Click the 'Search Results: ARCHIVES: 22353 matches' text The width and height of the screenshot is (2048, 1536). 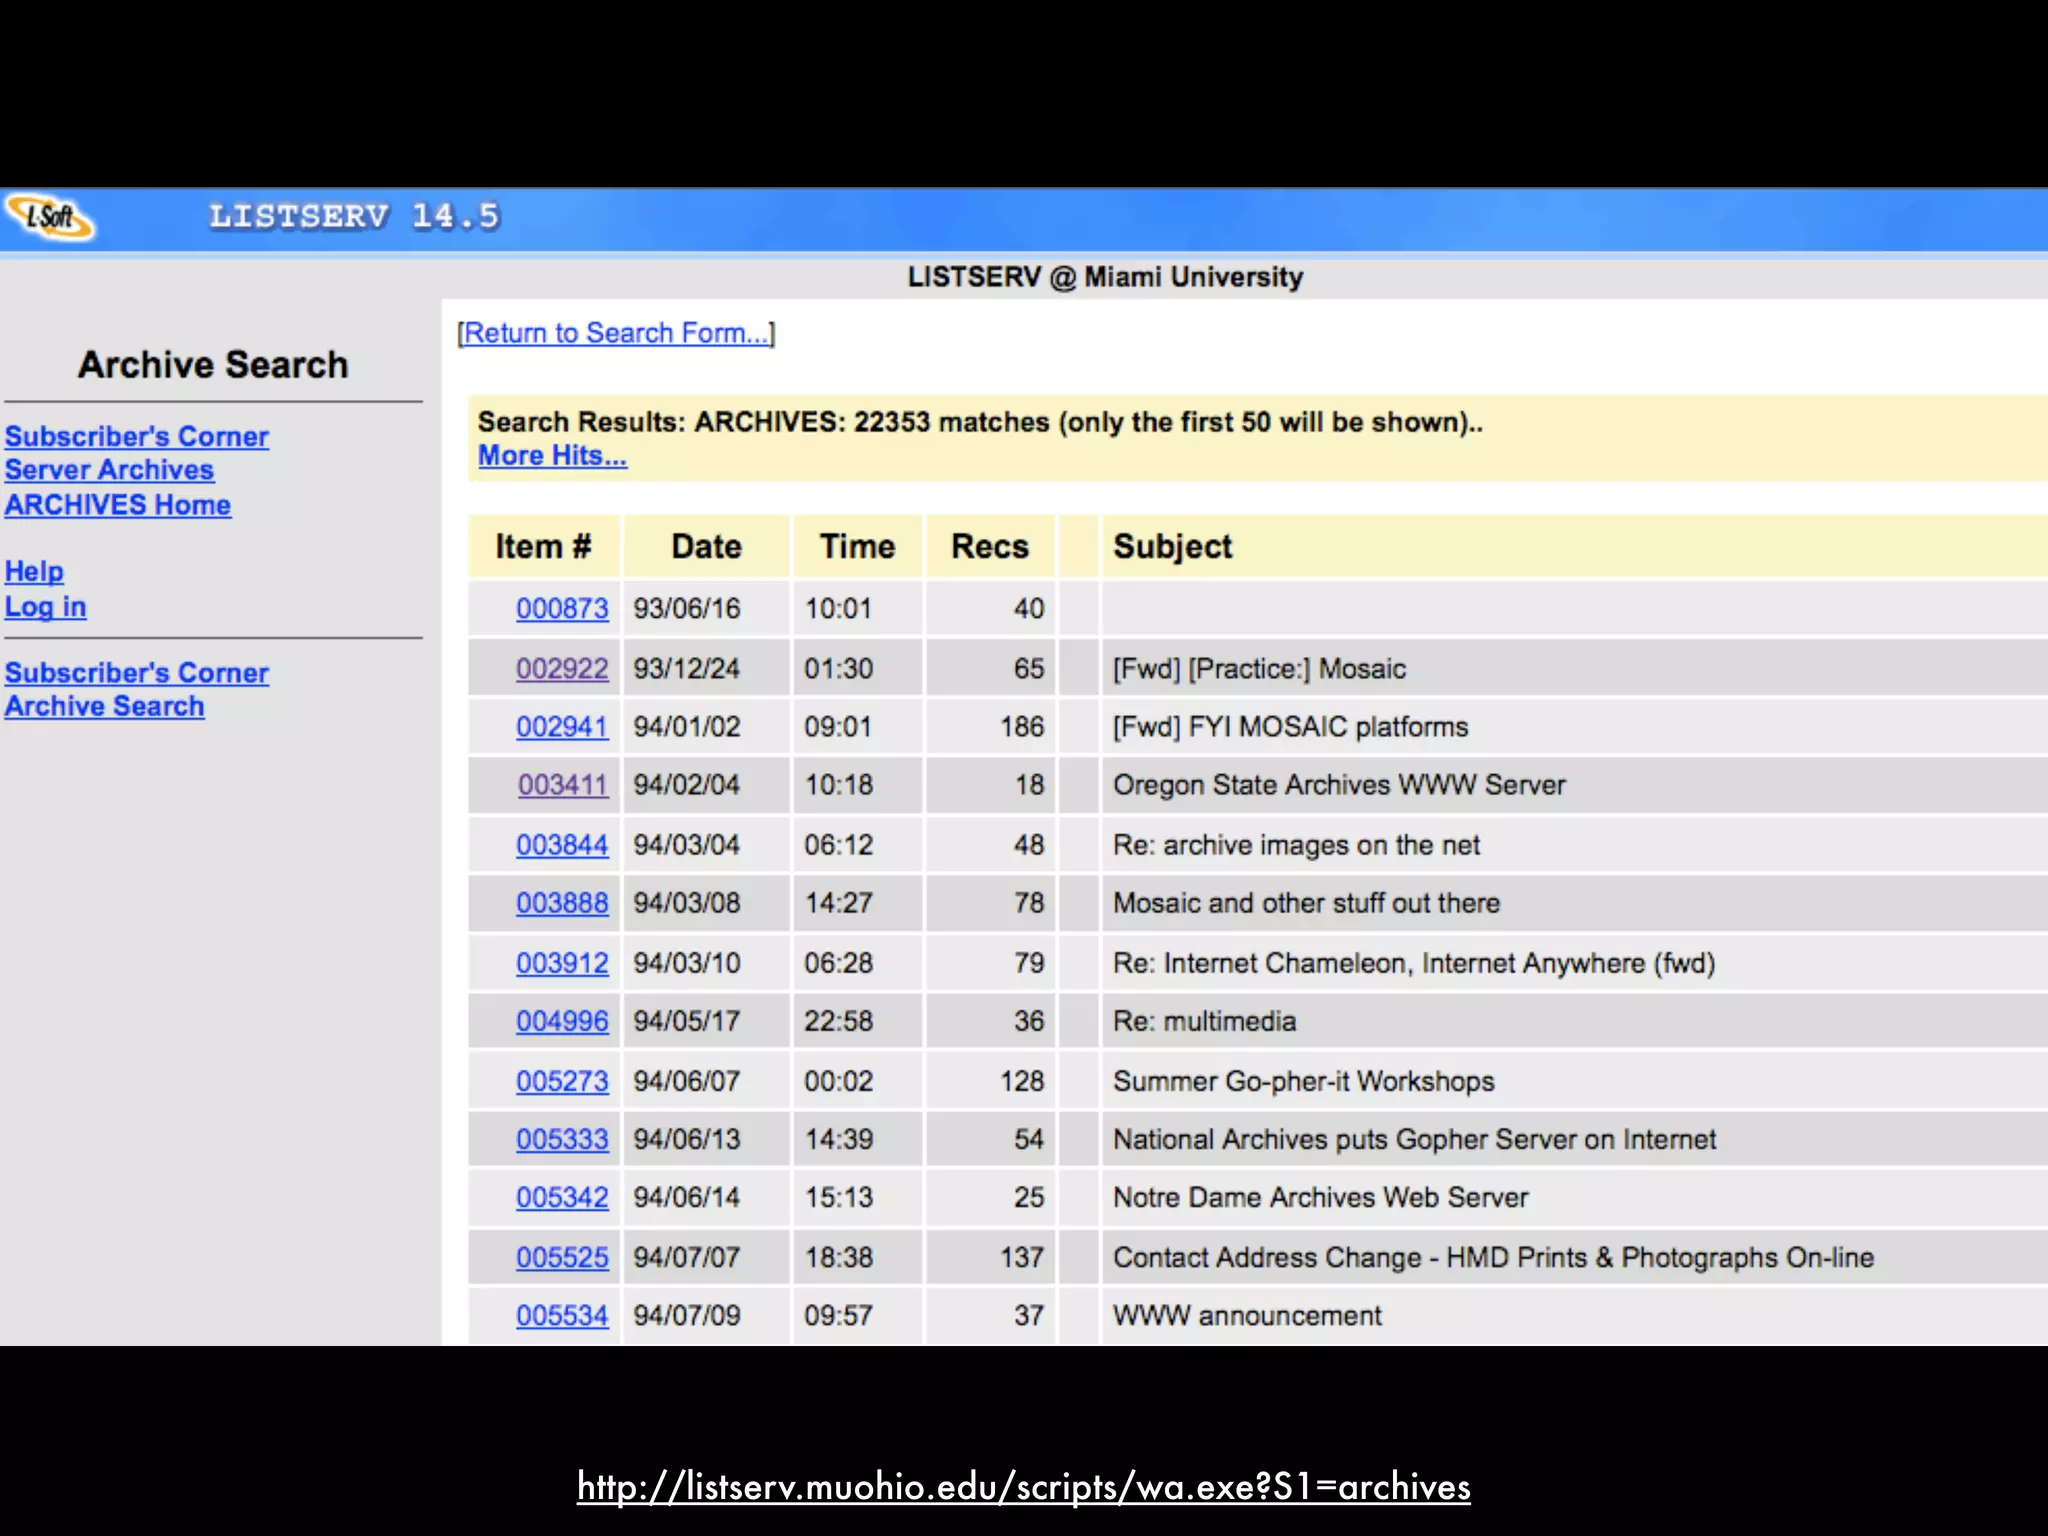[980, 422]
